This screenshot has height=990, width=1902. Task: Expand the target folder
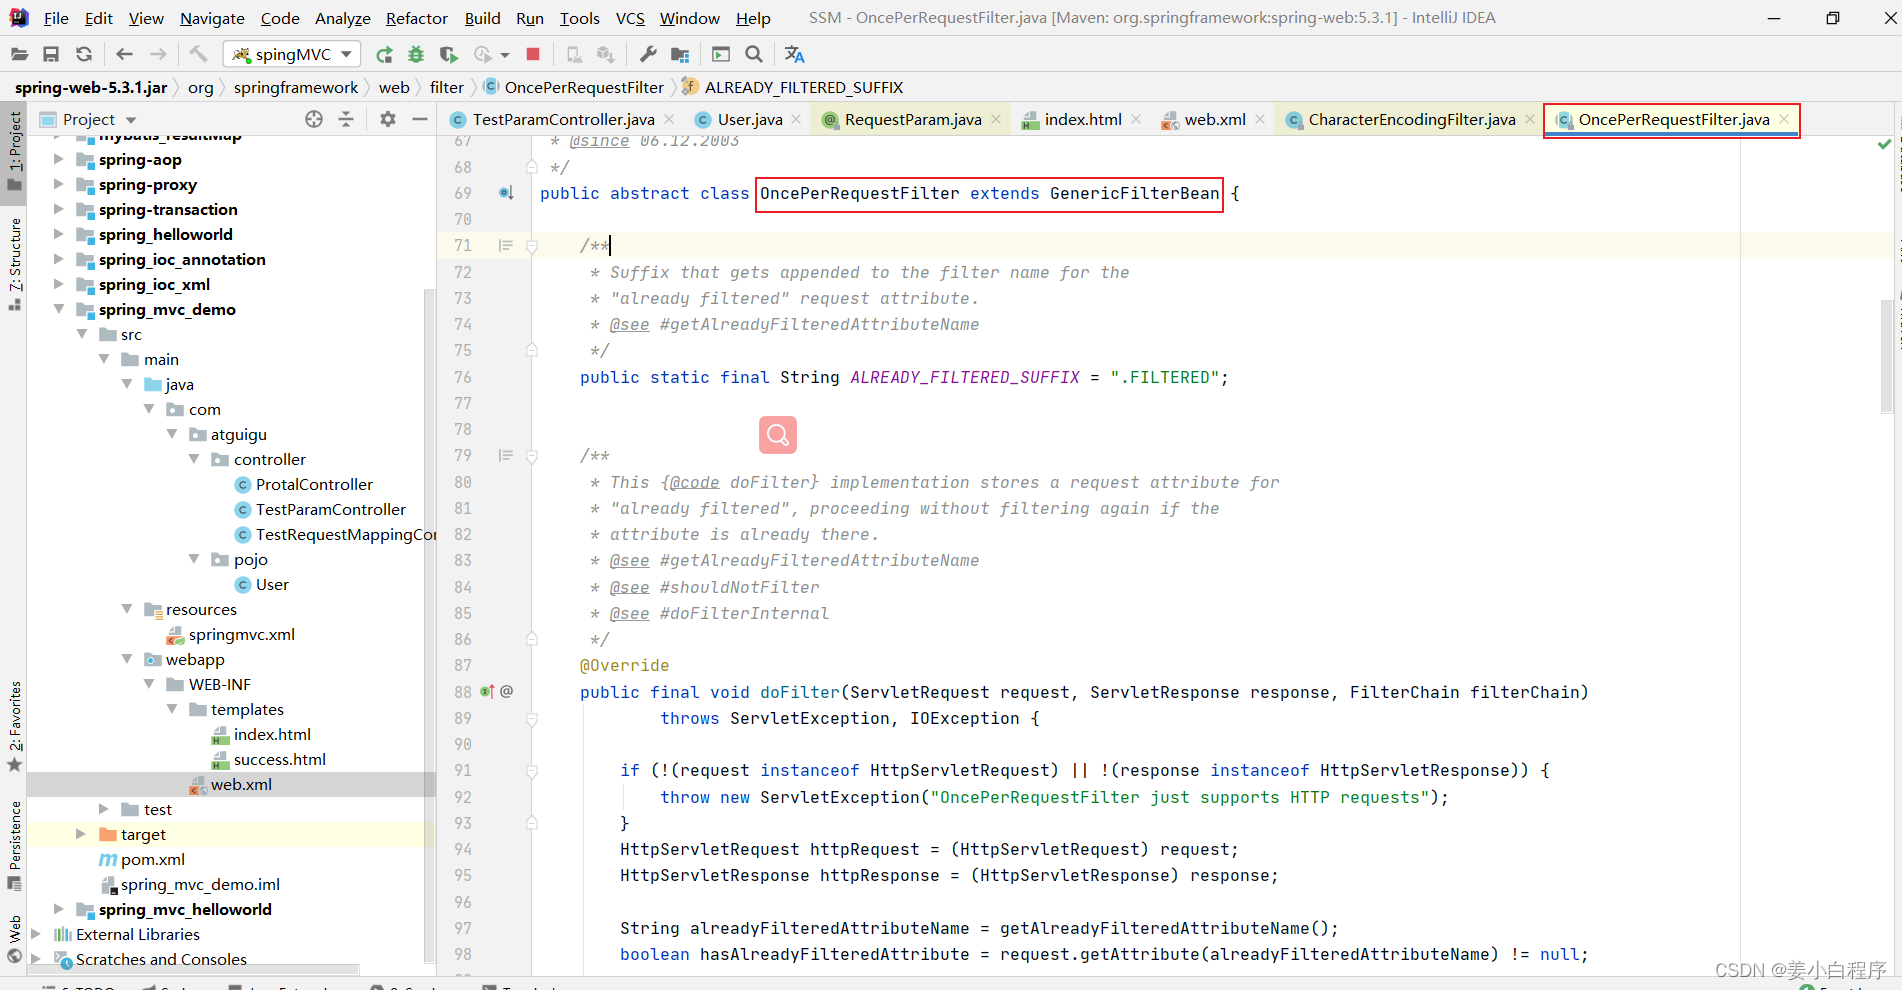(81, 834)
